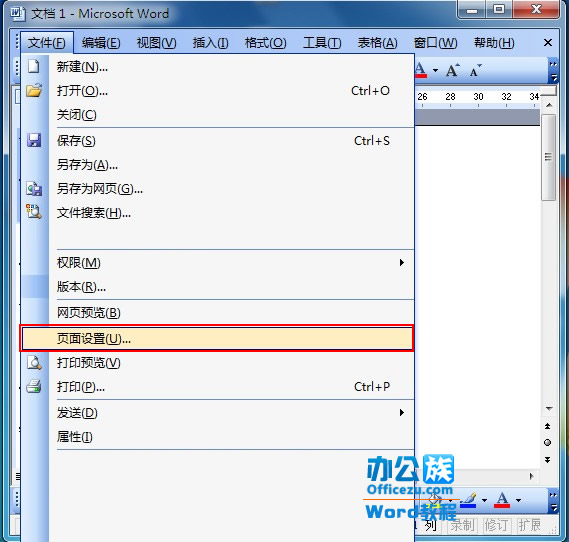Click the vertical scrollbar thumb
569x542 pixels.
click(x=548, y=157)
